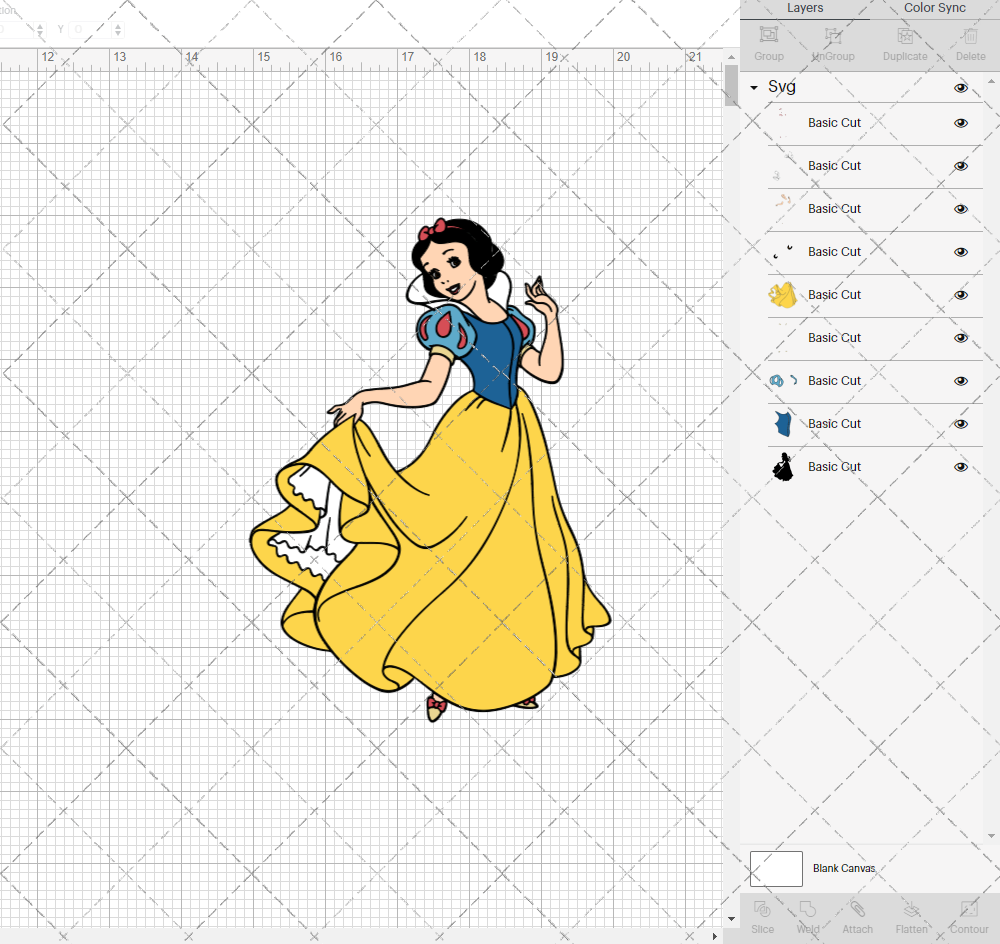The height and width of the screenshot is (944, 1000).
Task: Click Snow White's red hair bow on canvas
Action: (x=432, y=230)
